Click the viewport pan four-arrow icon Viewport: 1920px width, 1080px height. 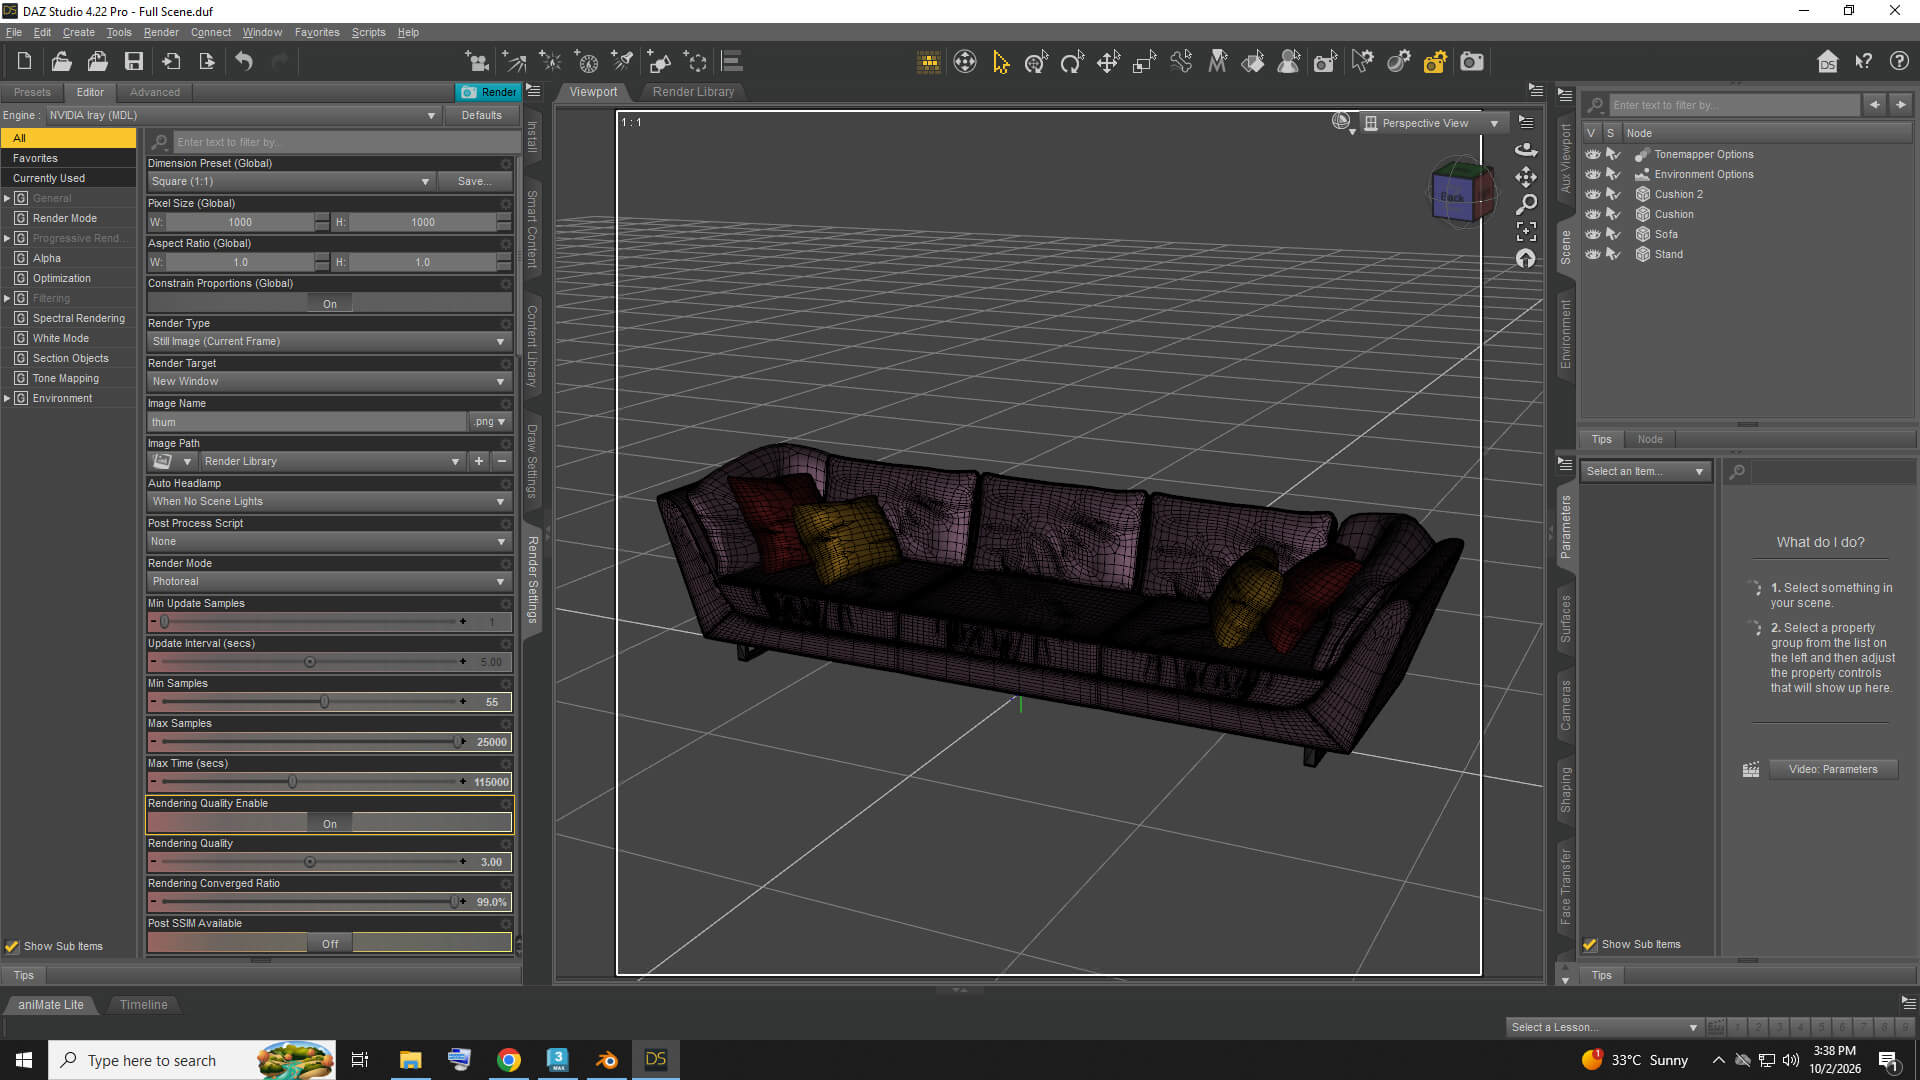1526,177
